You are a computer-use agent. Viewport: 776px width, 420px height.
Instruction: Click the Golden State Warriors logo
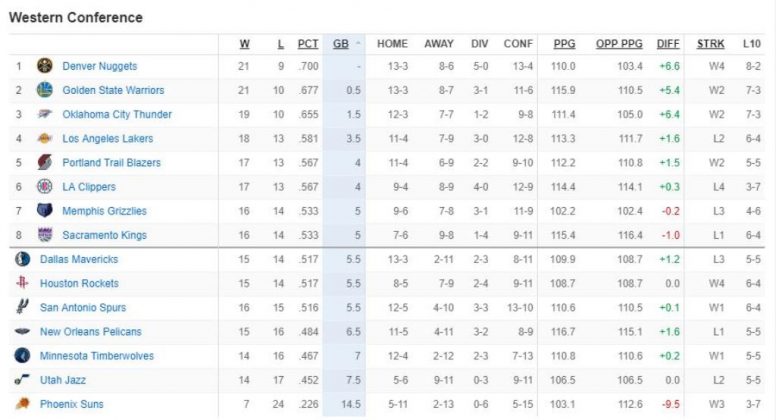point(44,90)
